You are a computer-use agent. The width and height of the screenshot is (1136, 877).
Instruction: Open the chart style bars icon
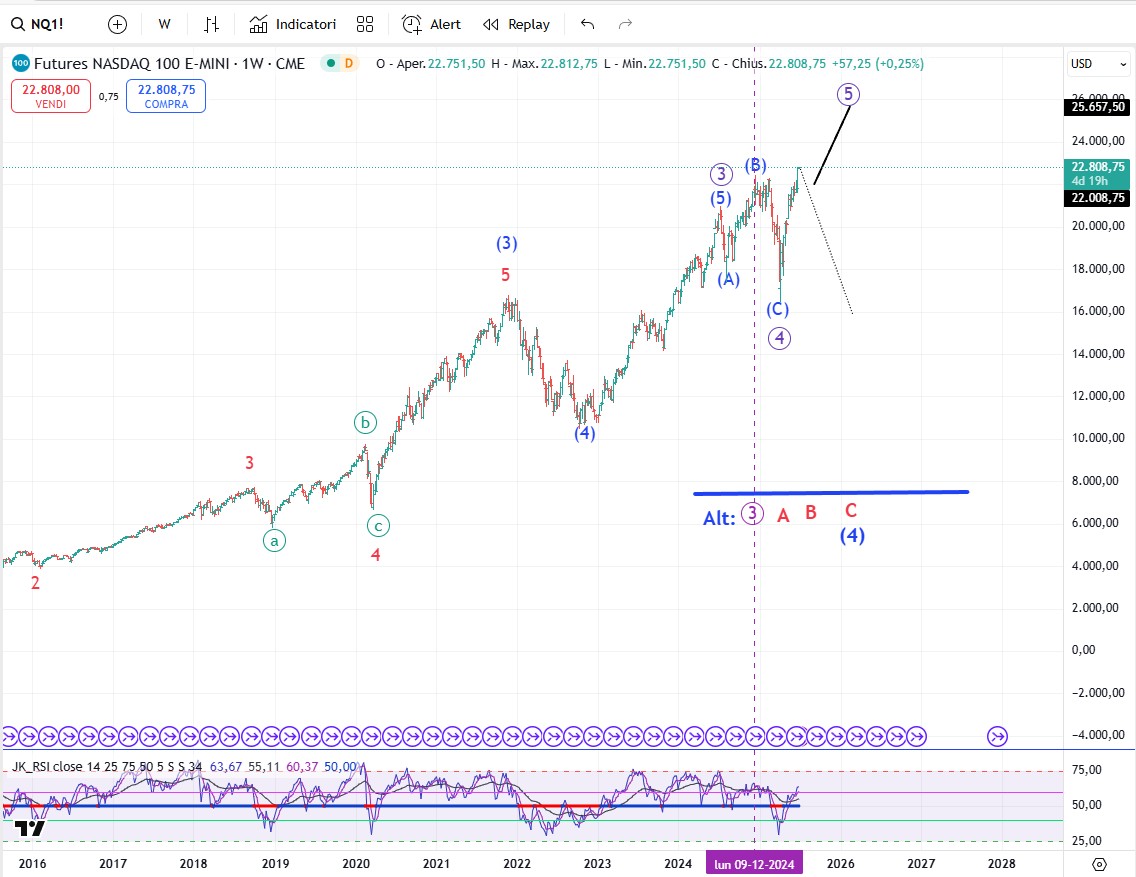(211, 25)
